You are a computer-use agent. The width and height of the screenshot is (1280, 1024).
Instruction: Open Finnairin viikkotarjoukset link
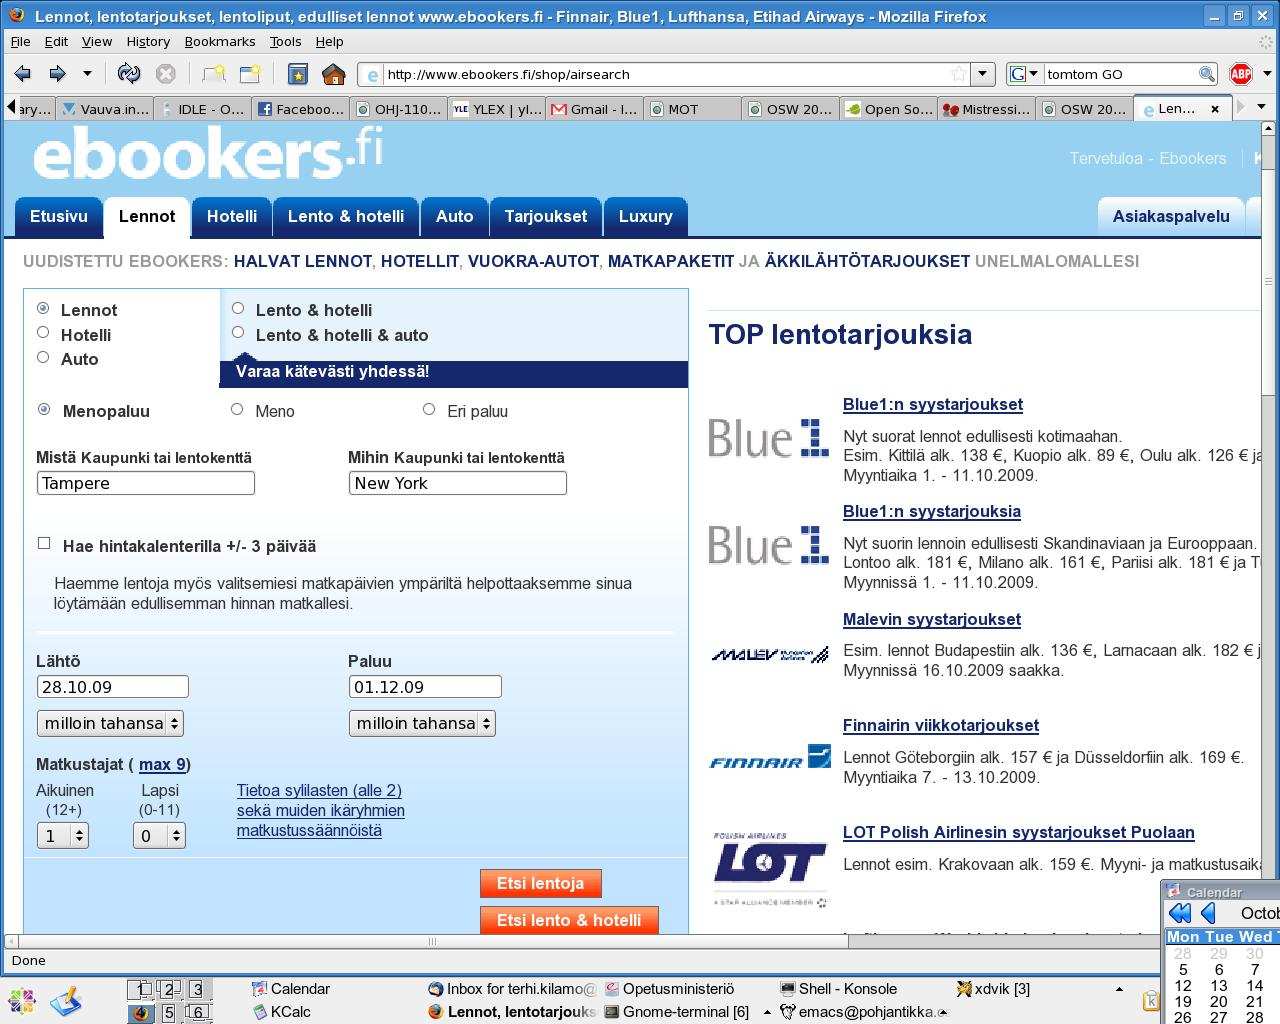(x=941, y=725)
